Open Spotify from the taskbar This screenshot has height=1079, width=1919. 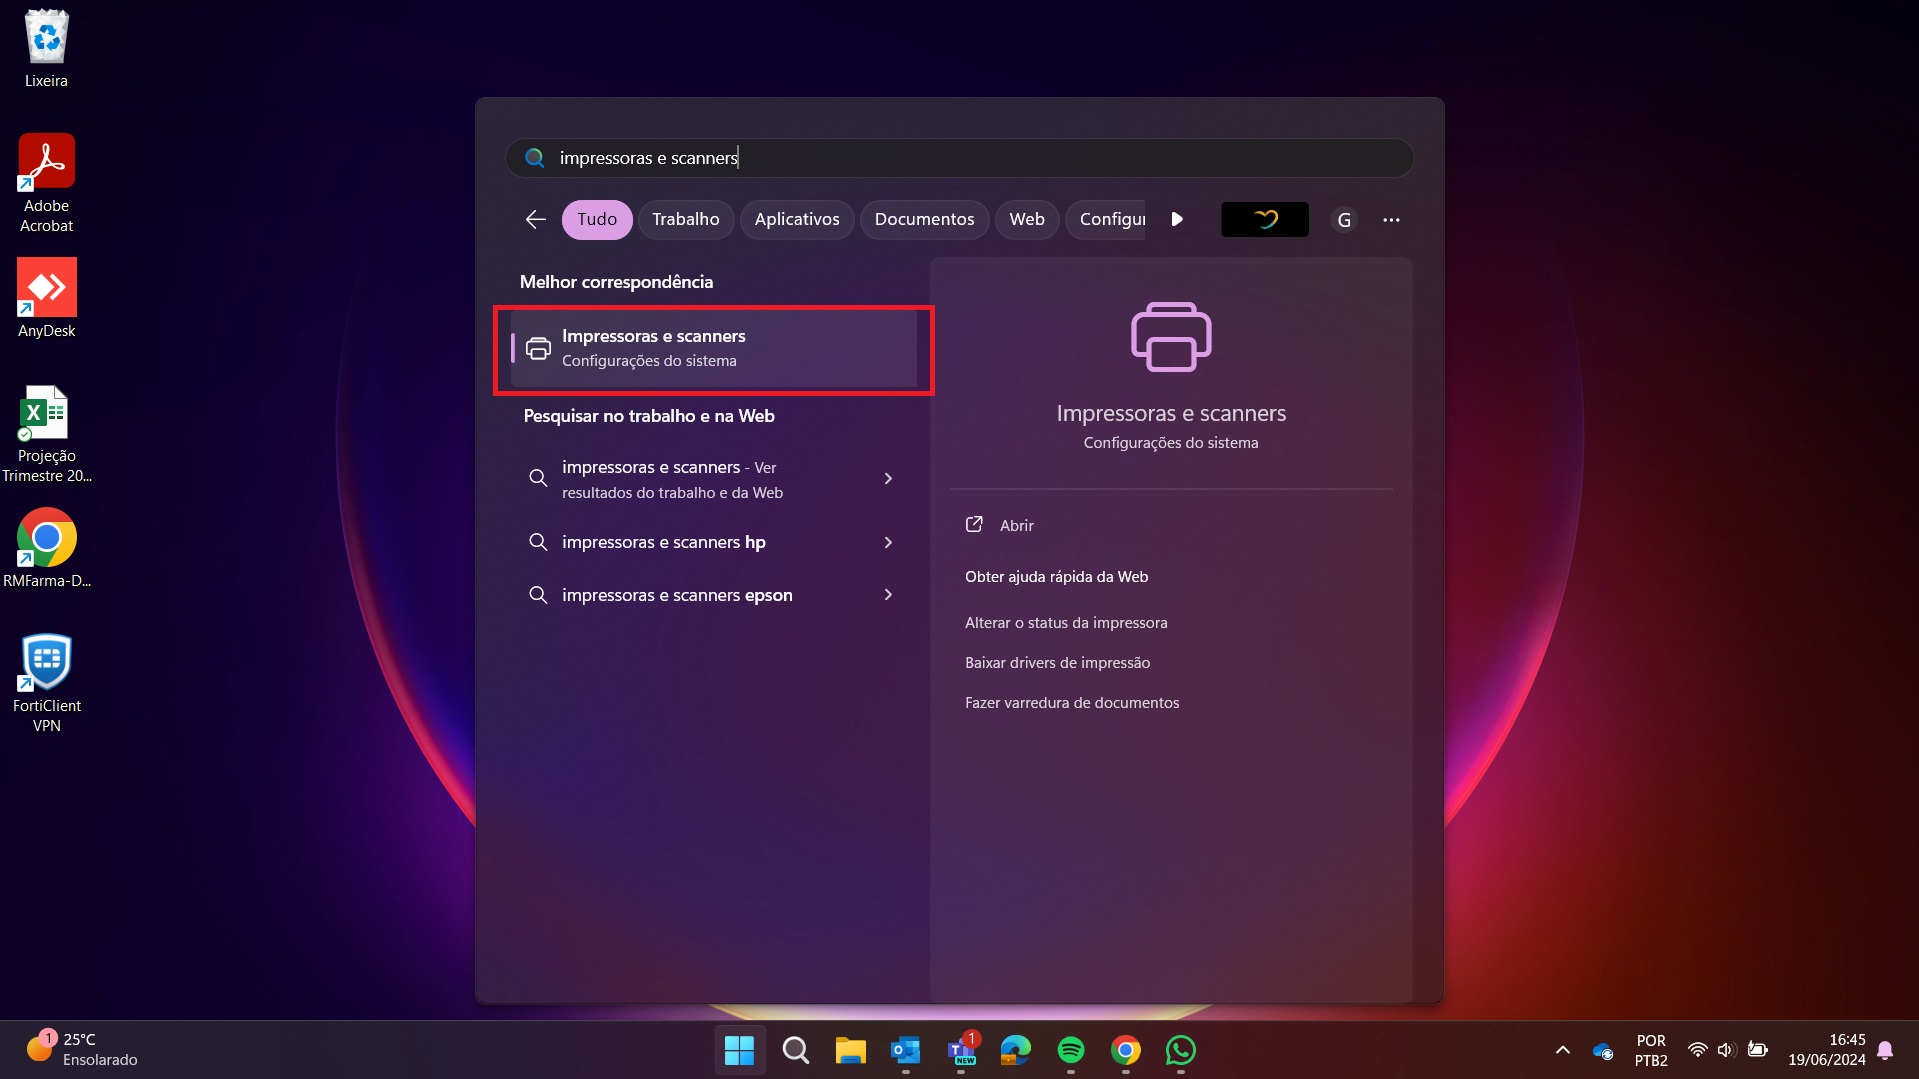[1070, 1050]
